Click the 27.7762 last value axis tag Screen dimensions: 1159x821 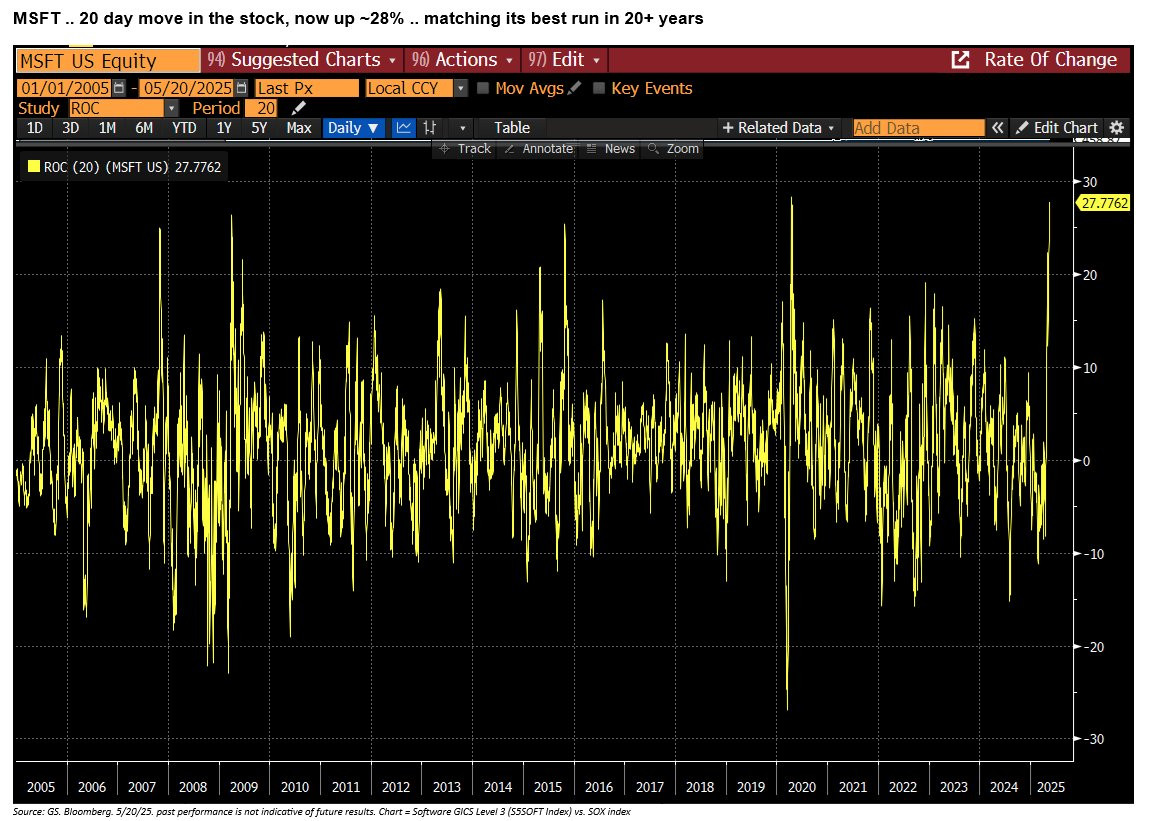[1104, 203]
